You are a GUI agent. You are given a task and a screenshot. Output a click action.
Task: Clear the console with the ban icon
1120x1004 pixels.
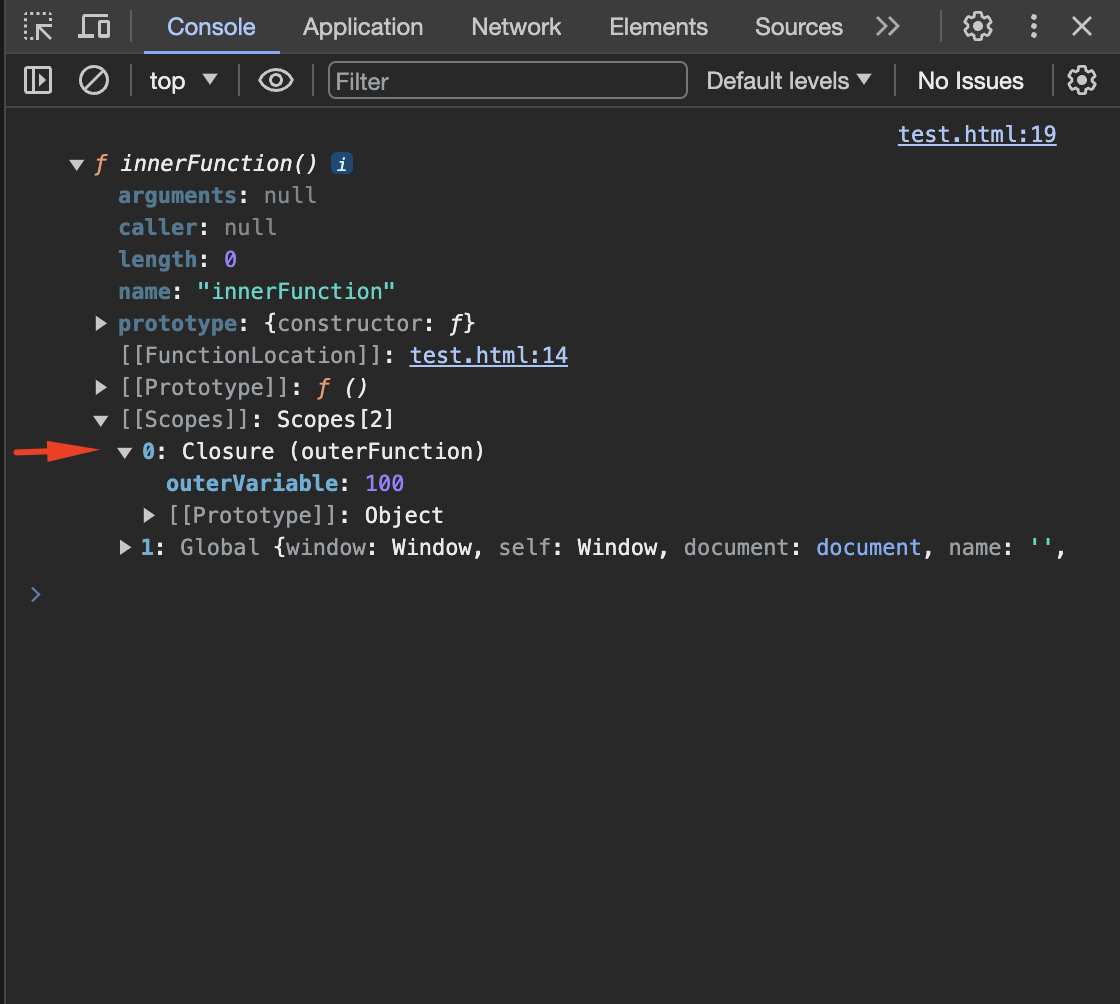(x=94, y=80)
